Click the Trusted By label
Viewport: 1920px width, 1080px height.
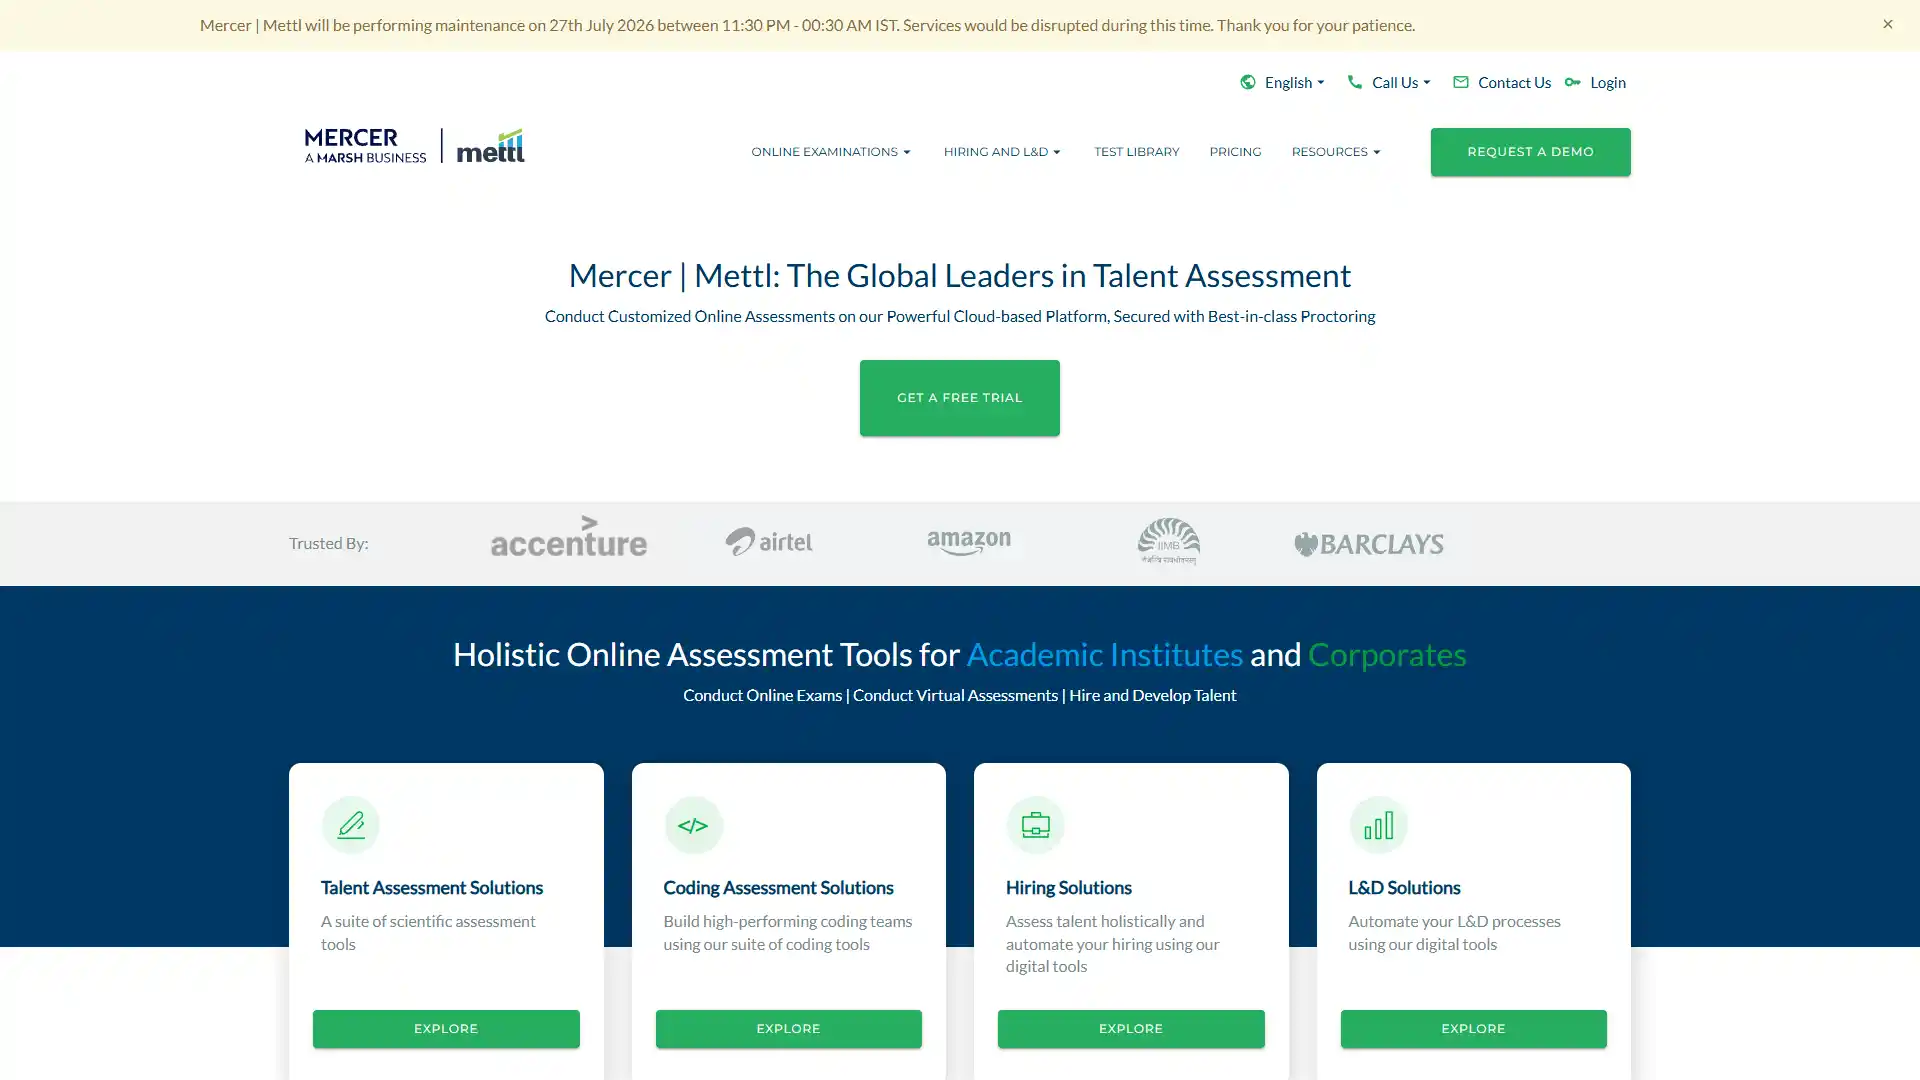point(328,543)
